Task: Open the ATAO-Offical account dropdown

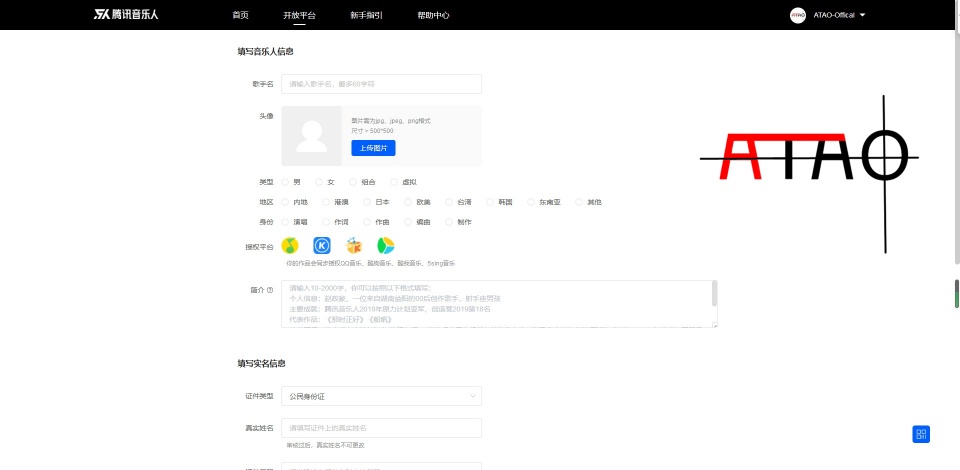Action: [839, 15]
